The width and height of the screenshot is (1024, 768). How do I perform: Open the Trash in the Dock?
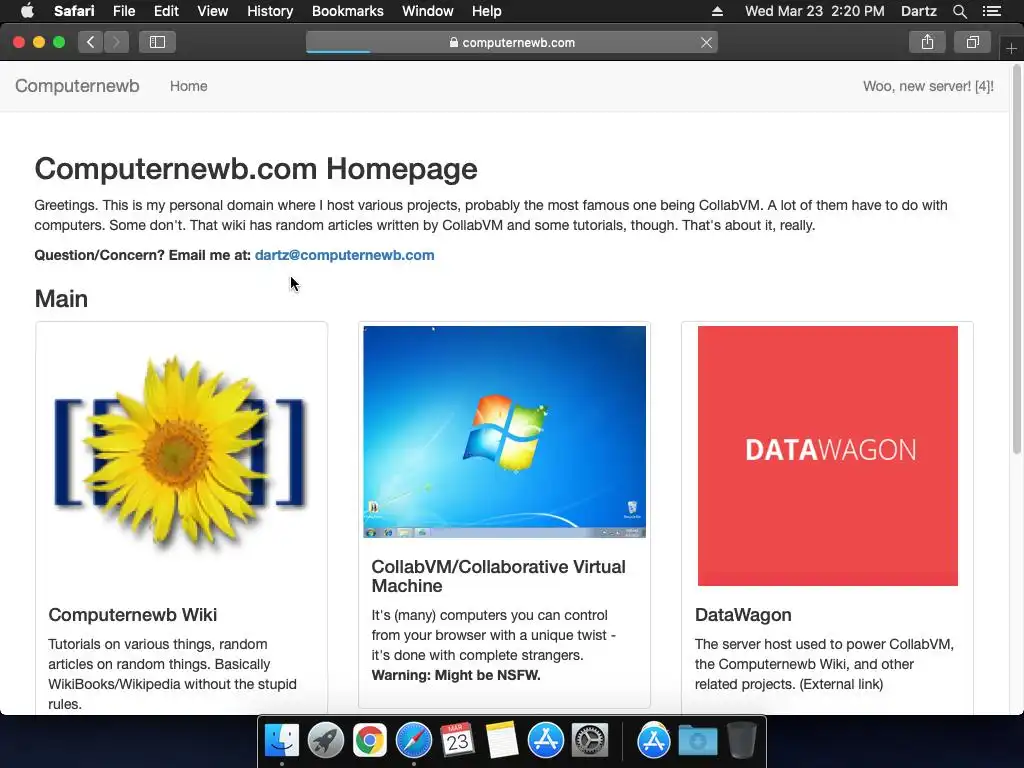coord(742,740)
